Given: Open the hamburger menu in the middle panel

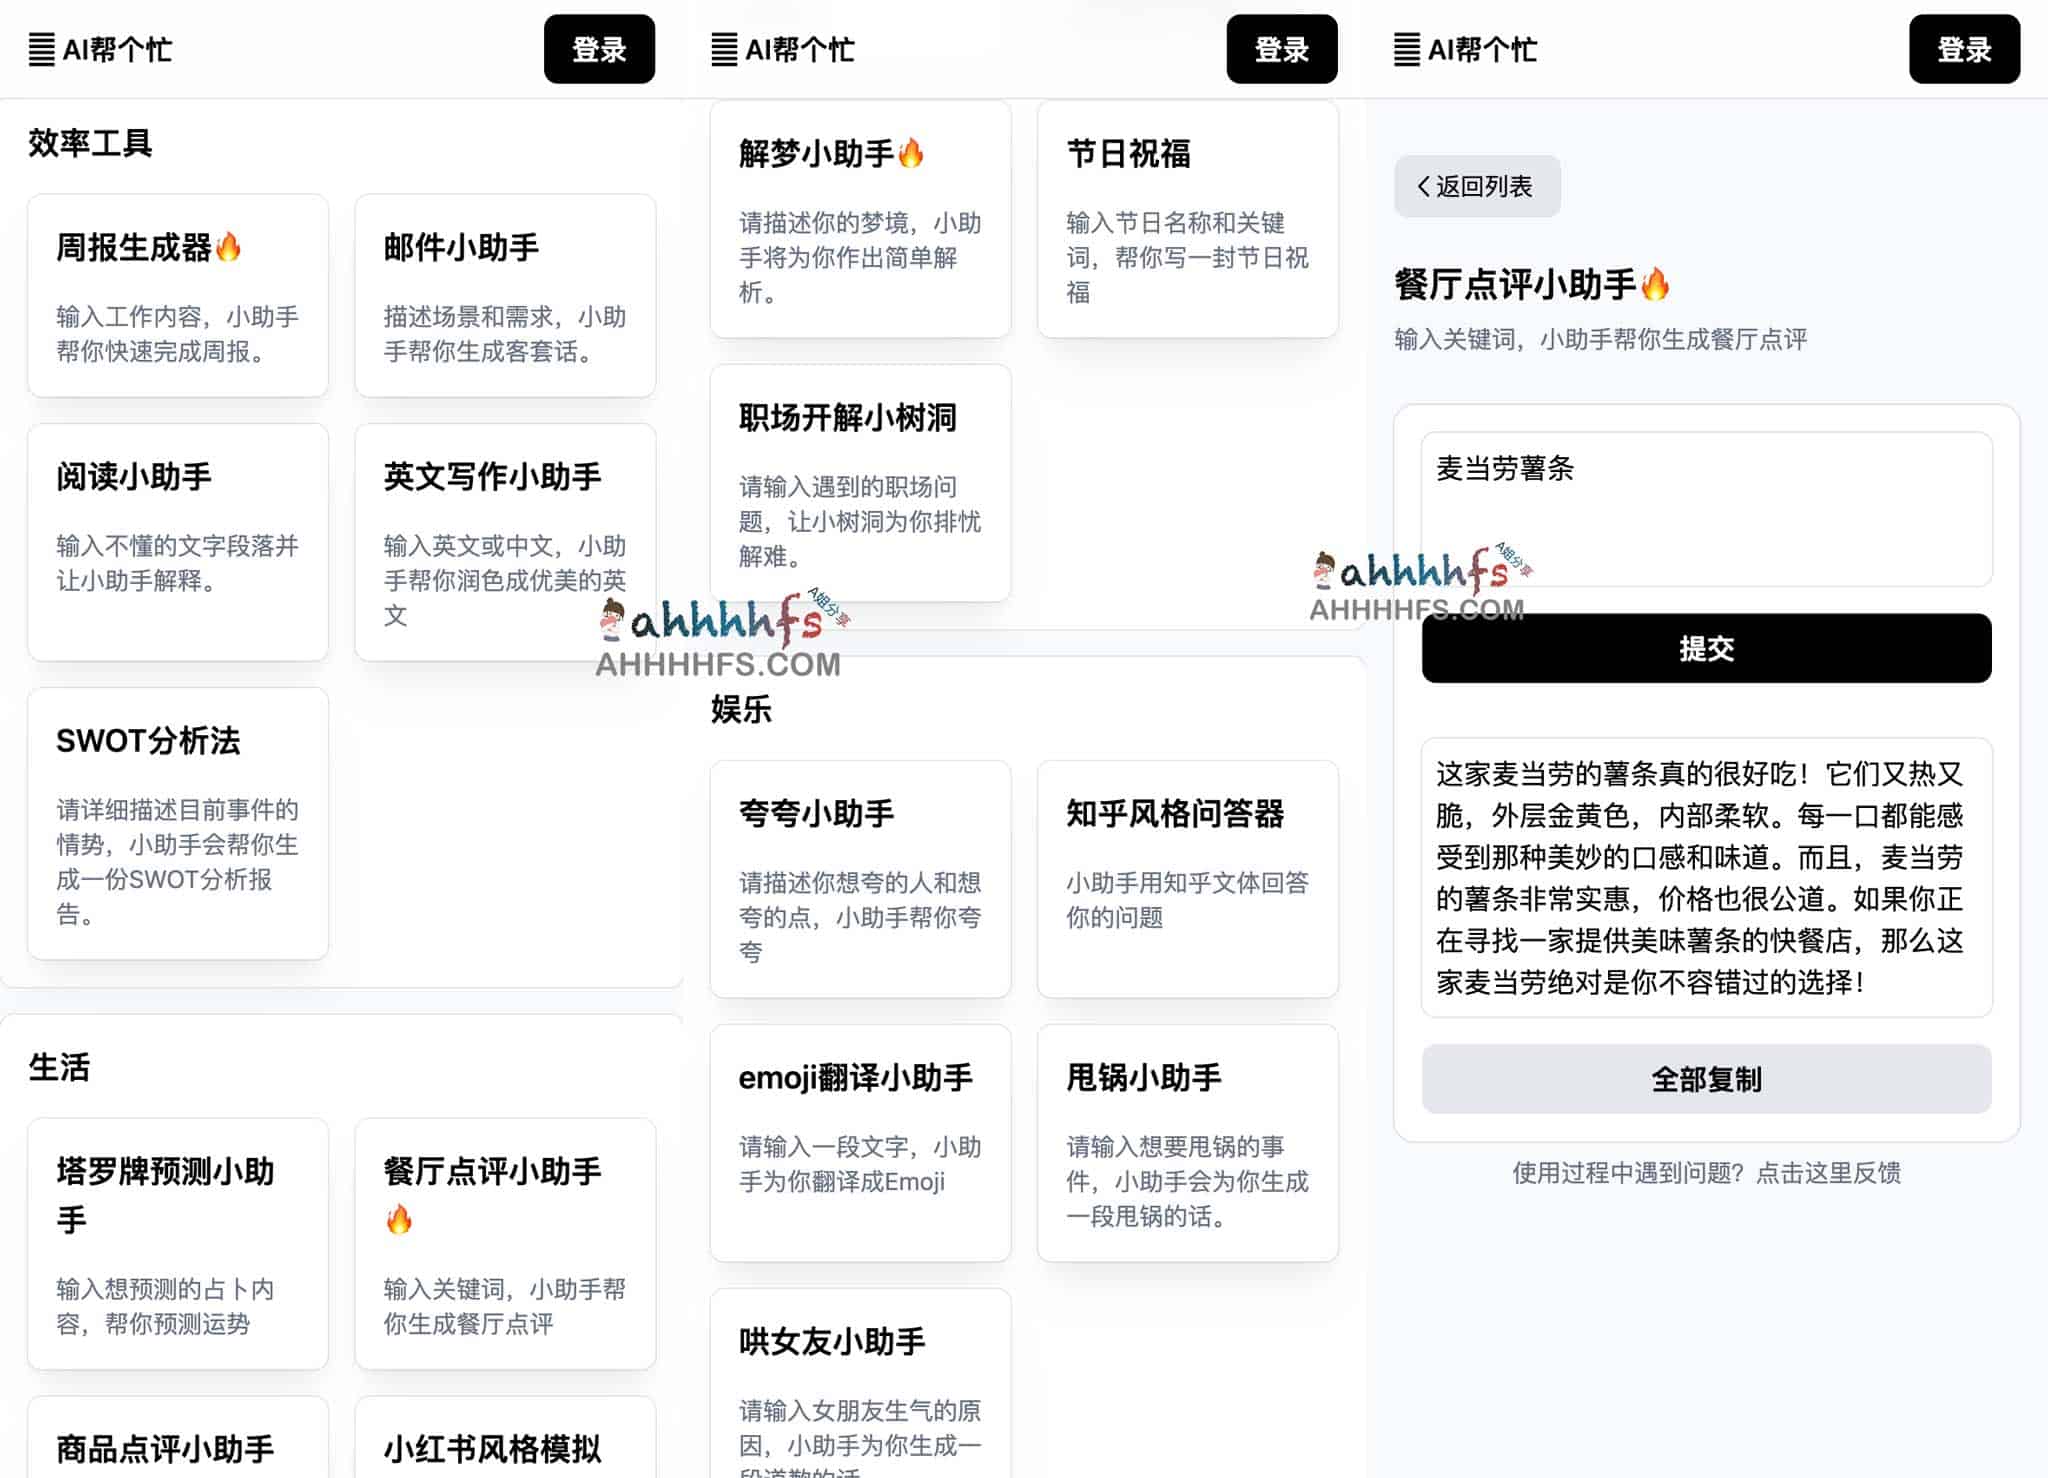Looking at the screenshot, I should [723, 49].
